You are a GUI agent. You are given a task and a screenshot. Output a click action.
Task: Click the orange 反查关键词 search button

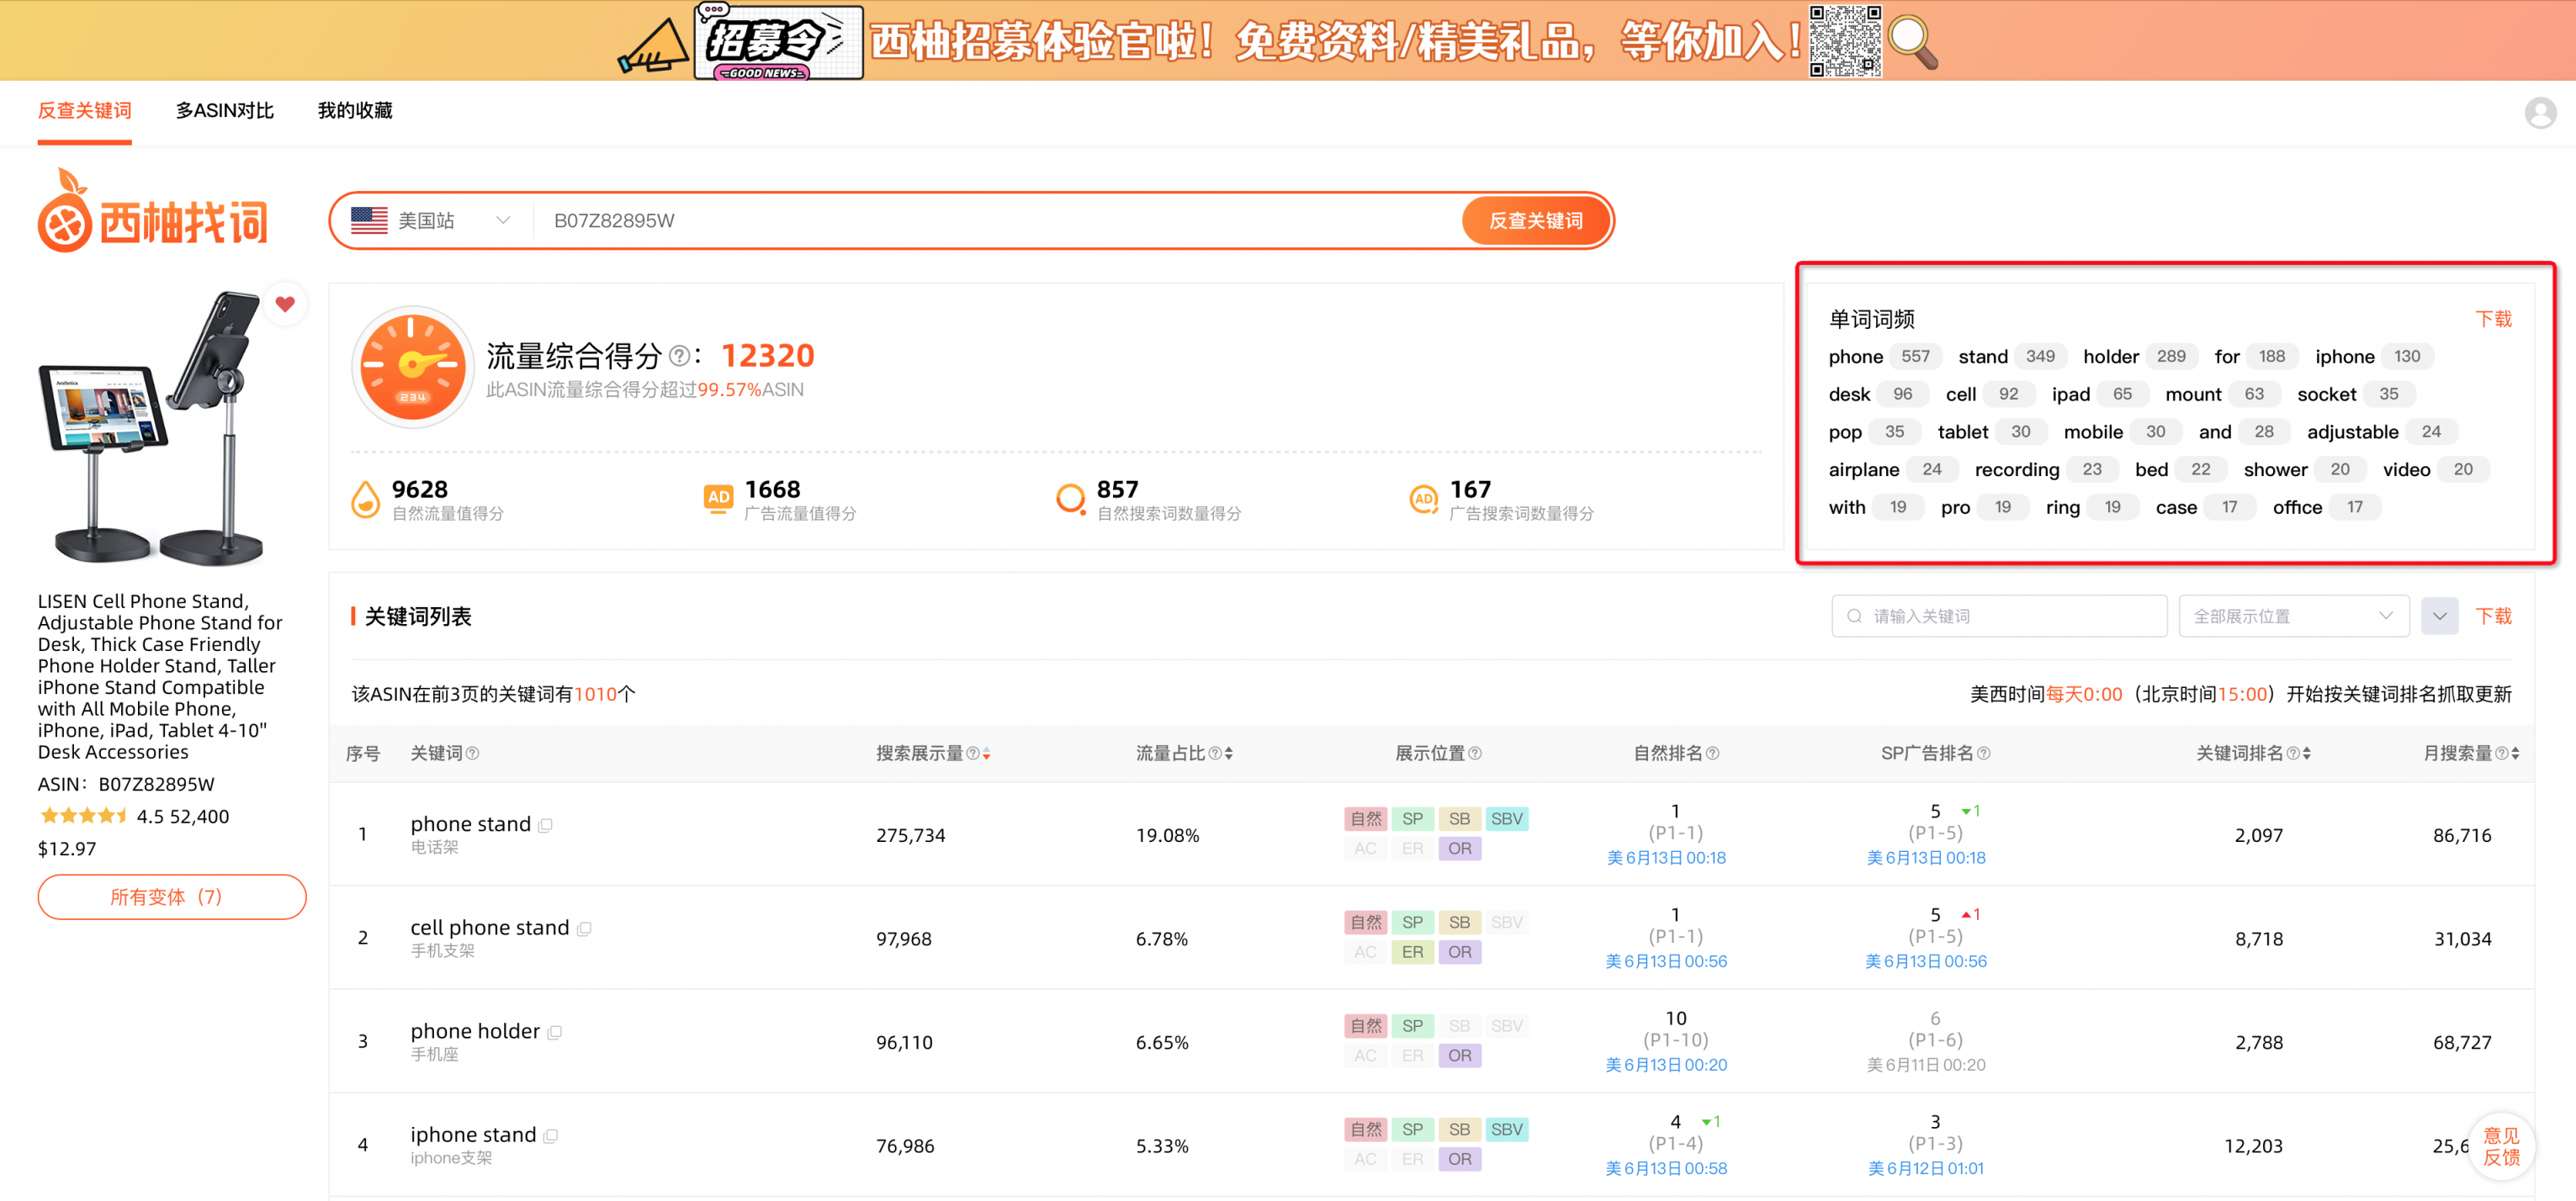[1535, 221]
